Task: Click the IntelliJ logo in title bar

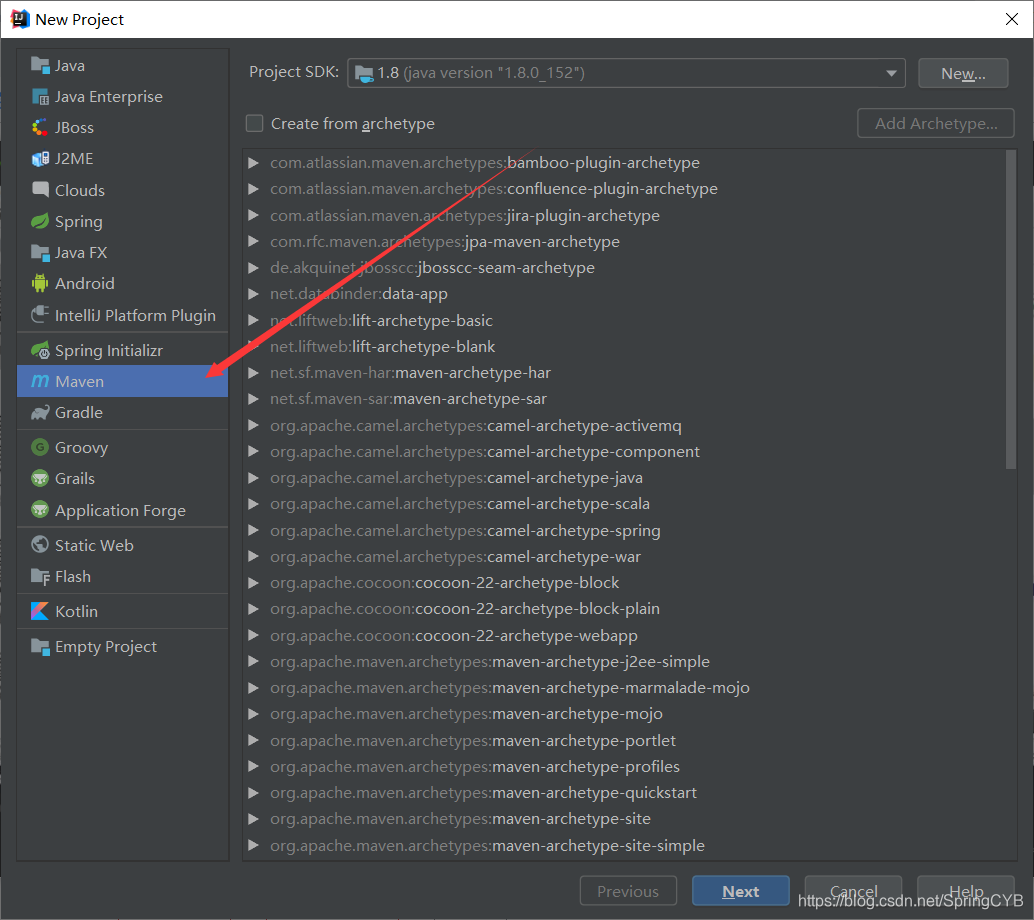Action: coord(20,19)
